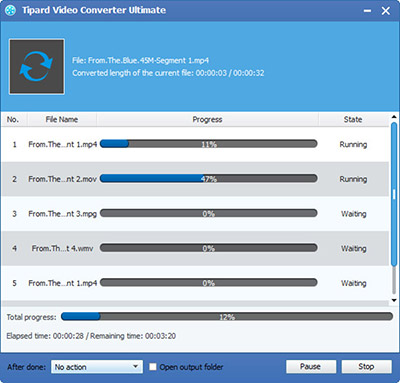Click Waiting state of row 5
This screenshot has height=383, width=400.
coord(353,283)
